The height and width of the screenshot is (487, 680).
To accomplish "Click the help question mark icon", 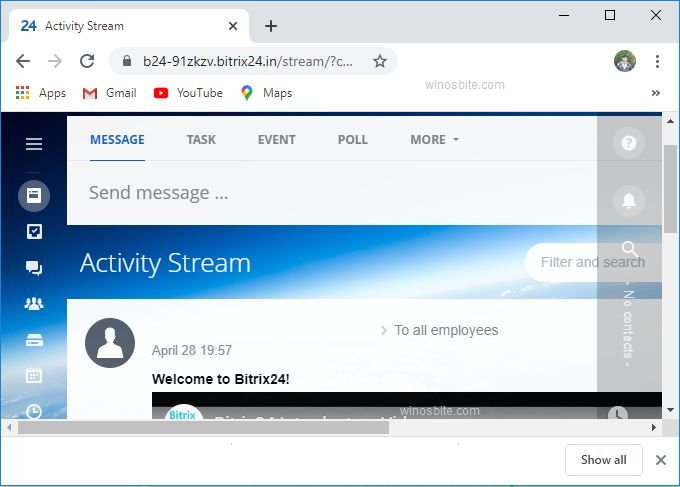I will point(628,143).
